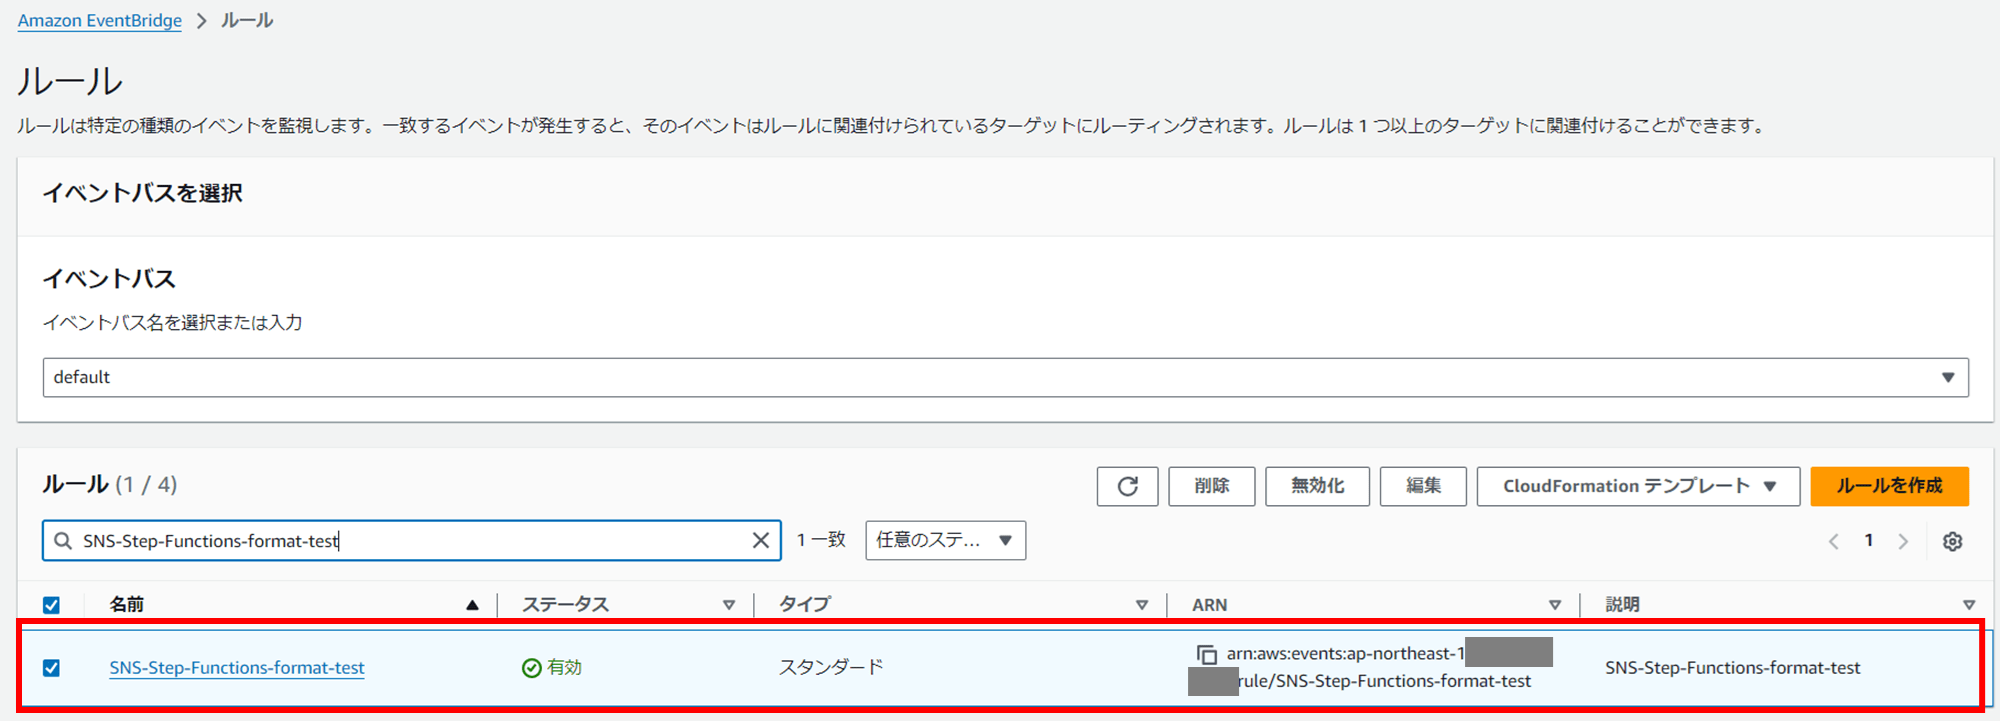
Task: Open タイプ column sort arrow
Action: coord(1142,605)
